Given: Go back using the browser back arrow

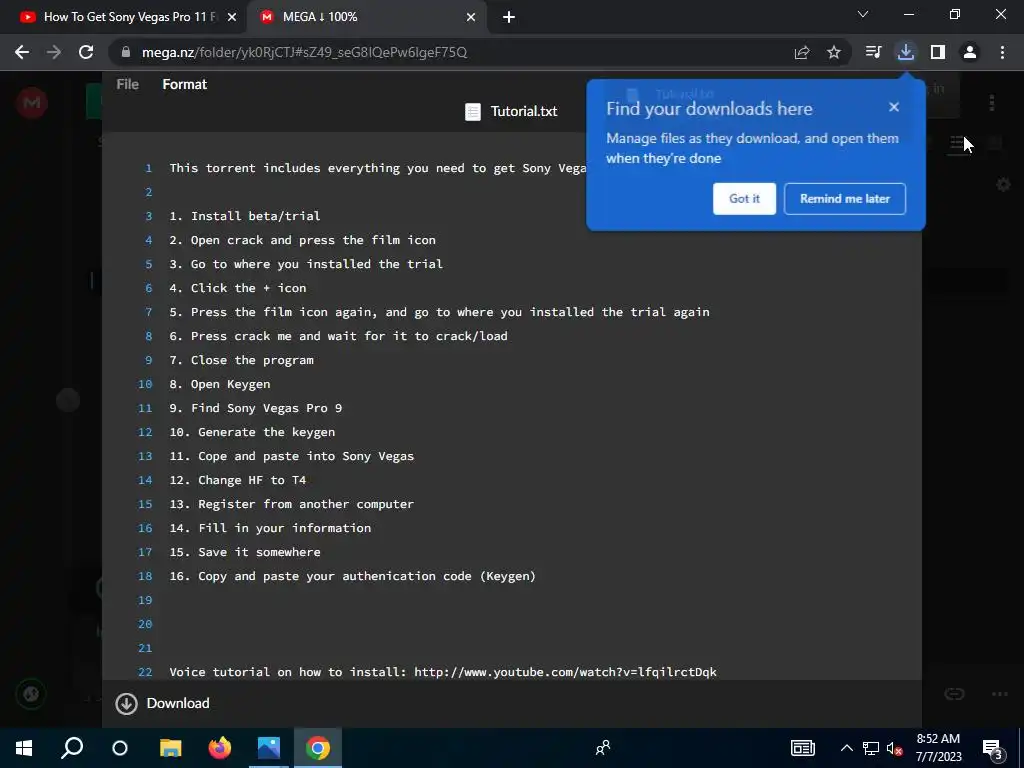Looking at the screenshot, I should click(22, 52).
